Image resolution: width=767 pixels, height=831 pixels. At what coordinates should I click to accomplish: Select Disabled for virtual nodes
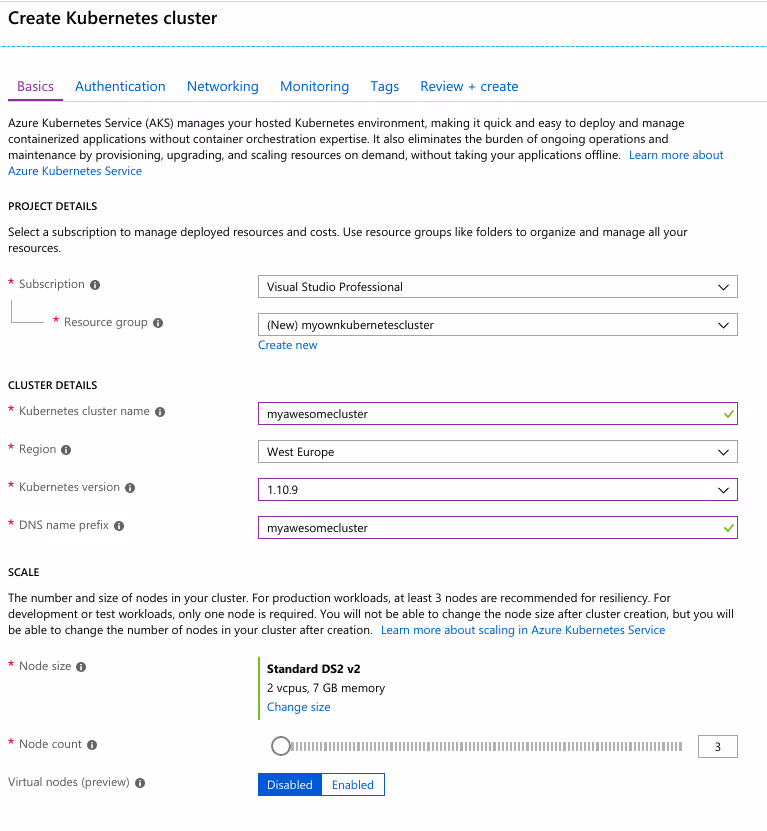(290, 785)
